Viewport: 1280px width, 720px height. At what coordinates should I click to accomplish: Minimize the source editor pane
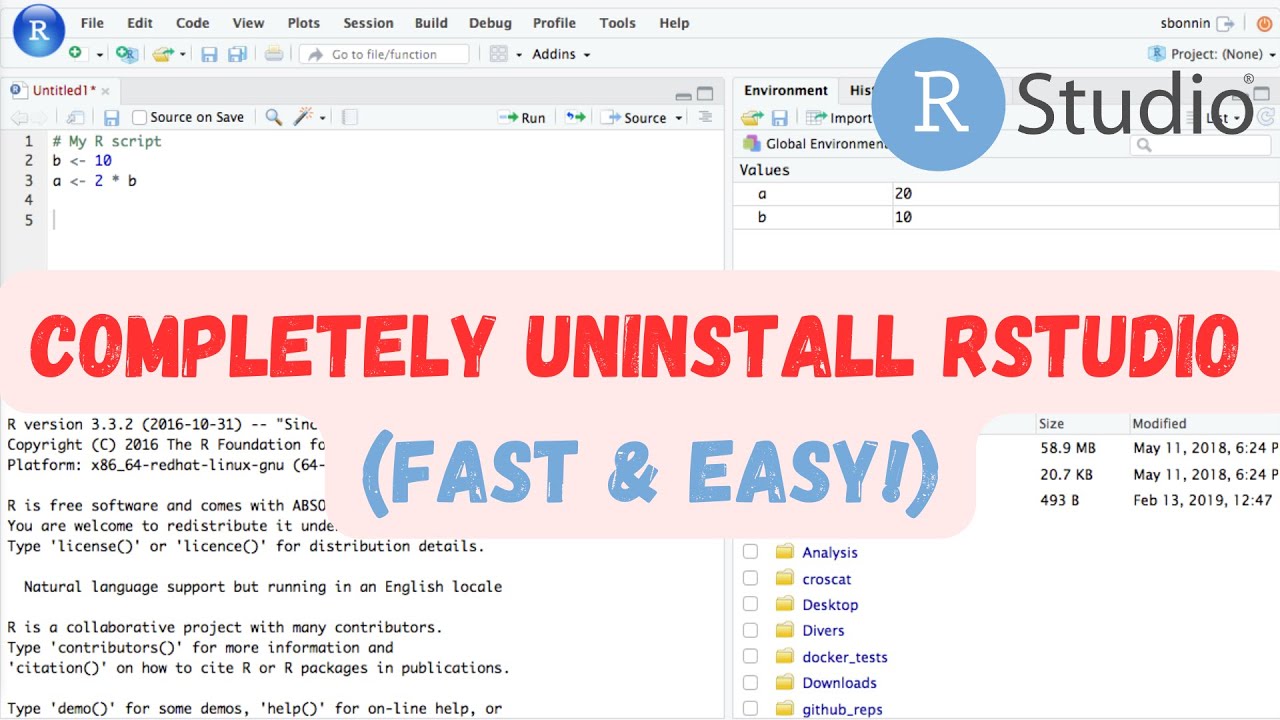point(684,96)
